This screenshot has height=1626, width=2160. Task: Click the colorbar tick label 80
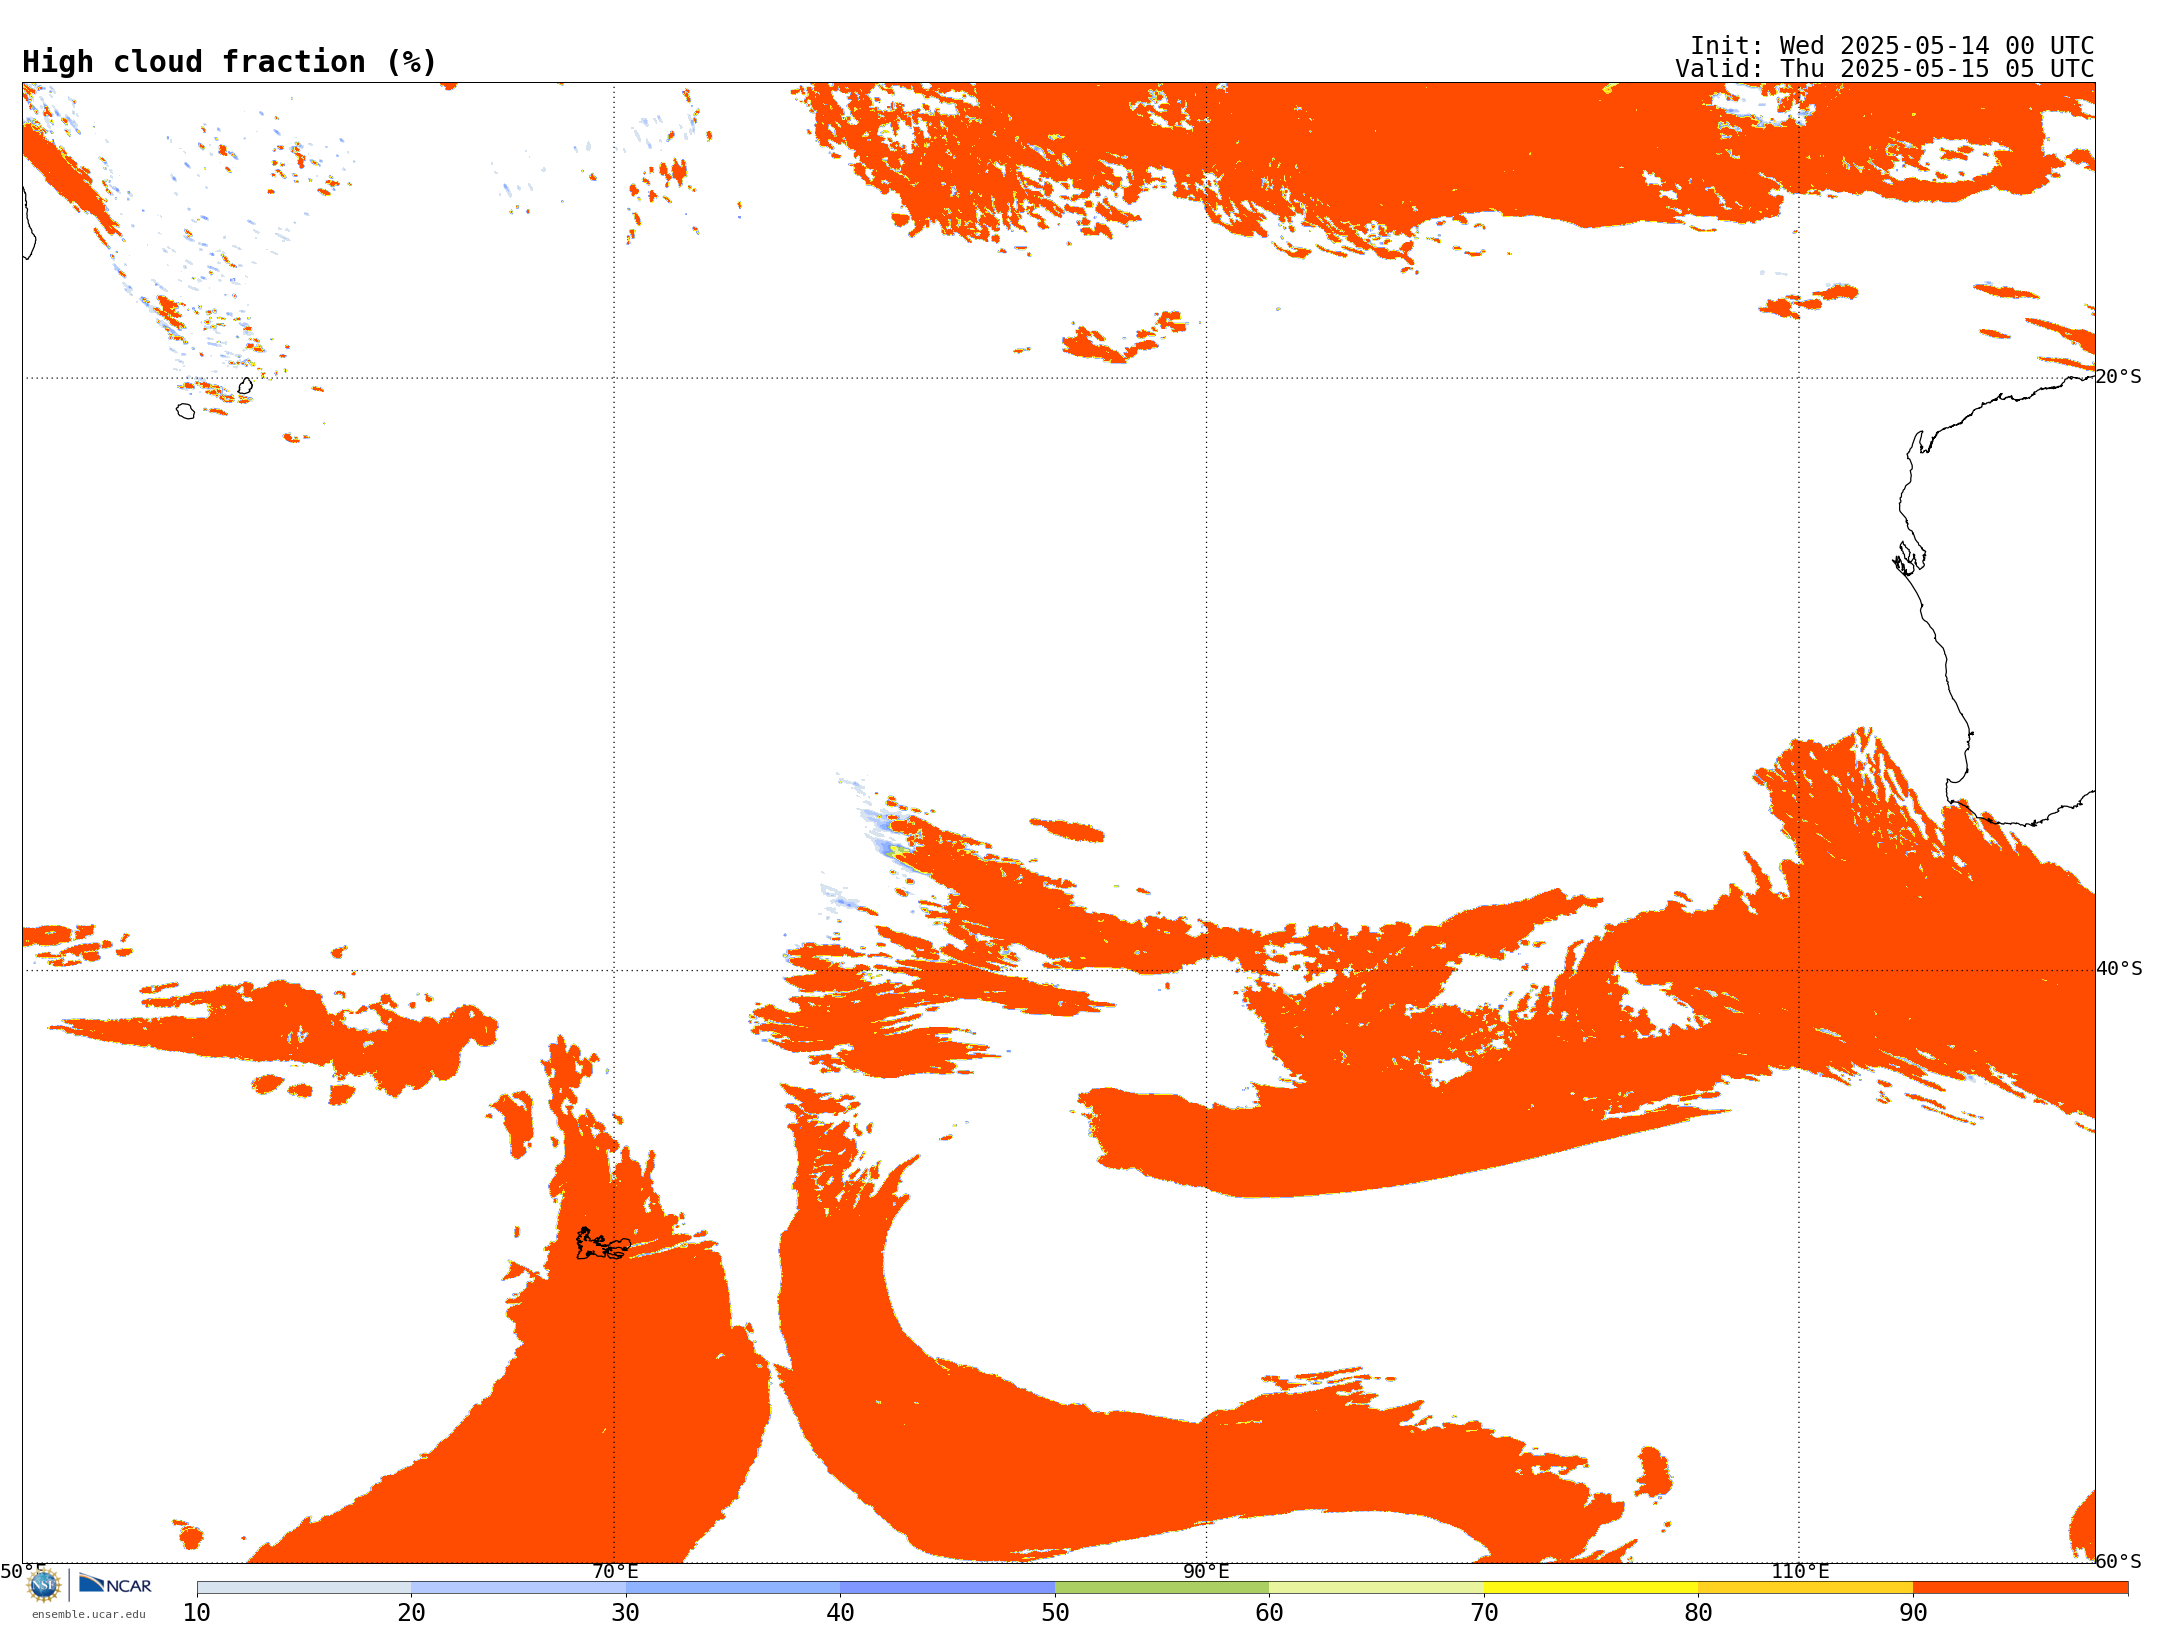1698,1613
